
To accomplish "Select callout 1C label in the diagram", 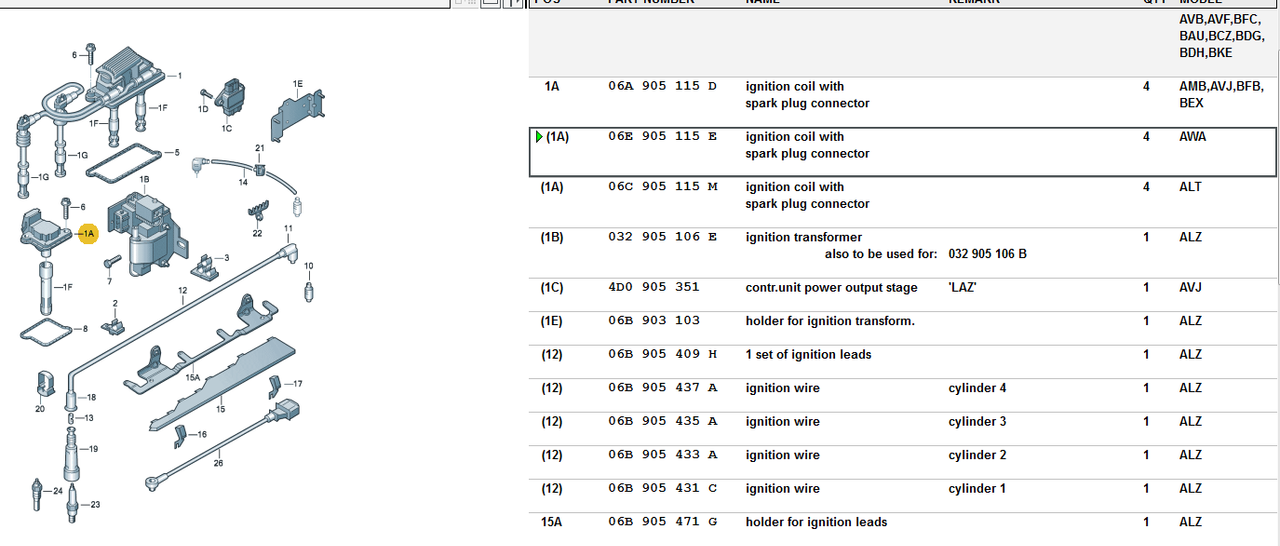I will pyautogui.click(x=227, y=128).
